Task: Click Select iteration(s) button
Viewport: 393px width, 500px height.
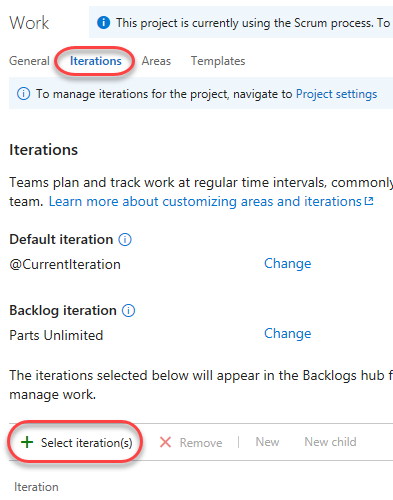Action: click(76, 442)
